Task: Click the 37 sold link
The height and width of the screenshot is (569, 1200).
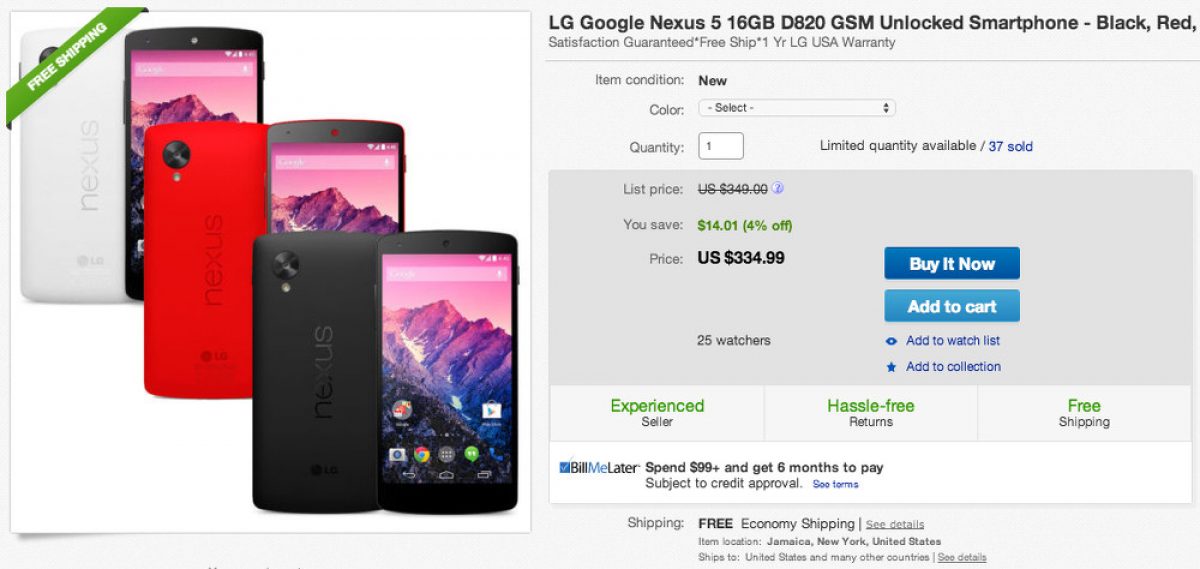Action: tap(1010, 146)
